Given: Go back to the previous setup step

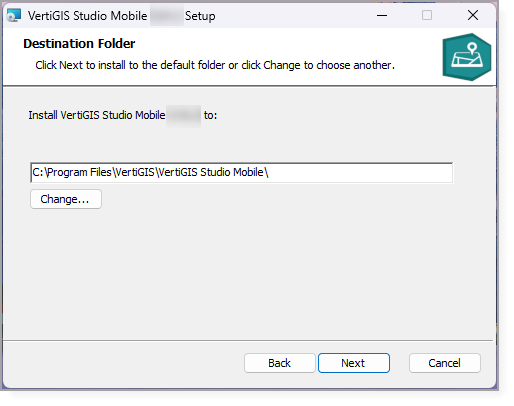Looking at the screenshot, I should coord(280,363).
